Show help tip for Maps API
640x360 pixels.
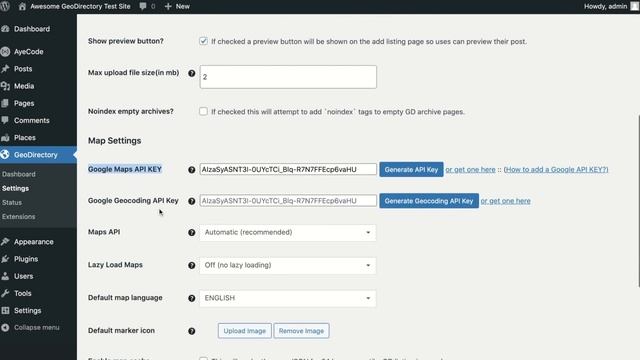click(191, 232)
